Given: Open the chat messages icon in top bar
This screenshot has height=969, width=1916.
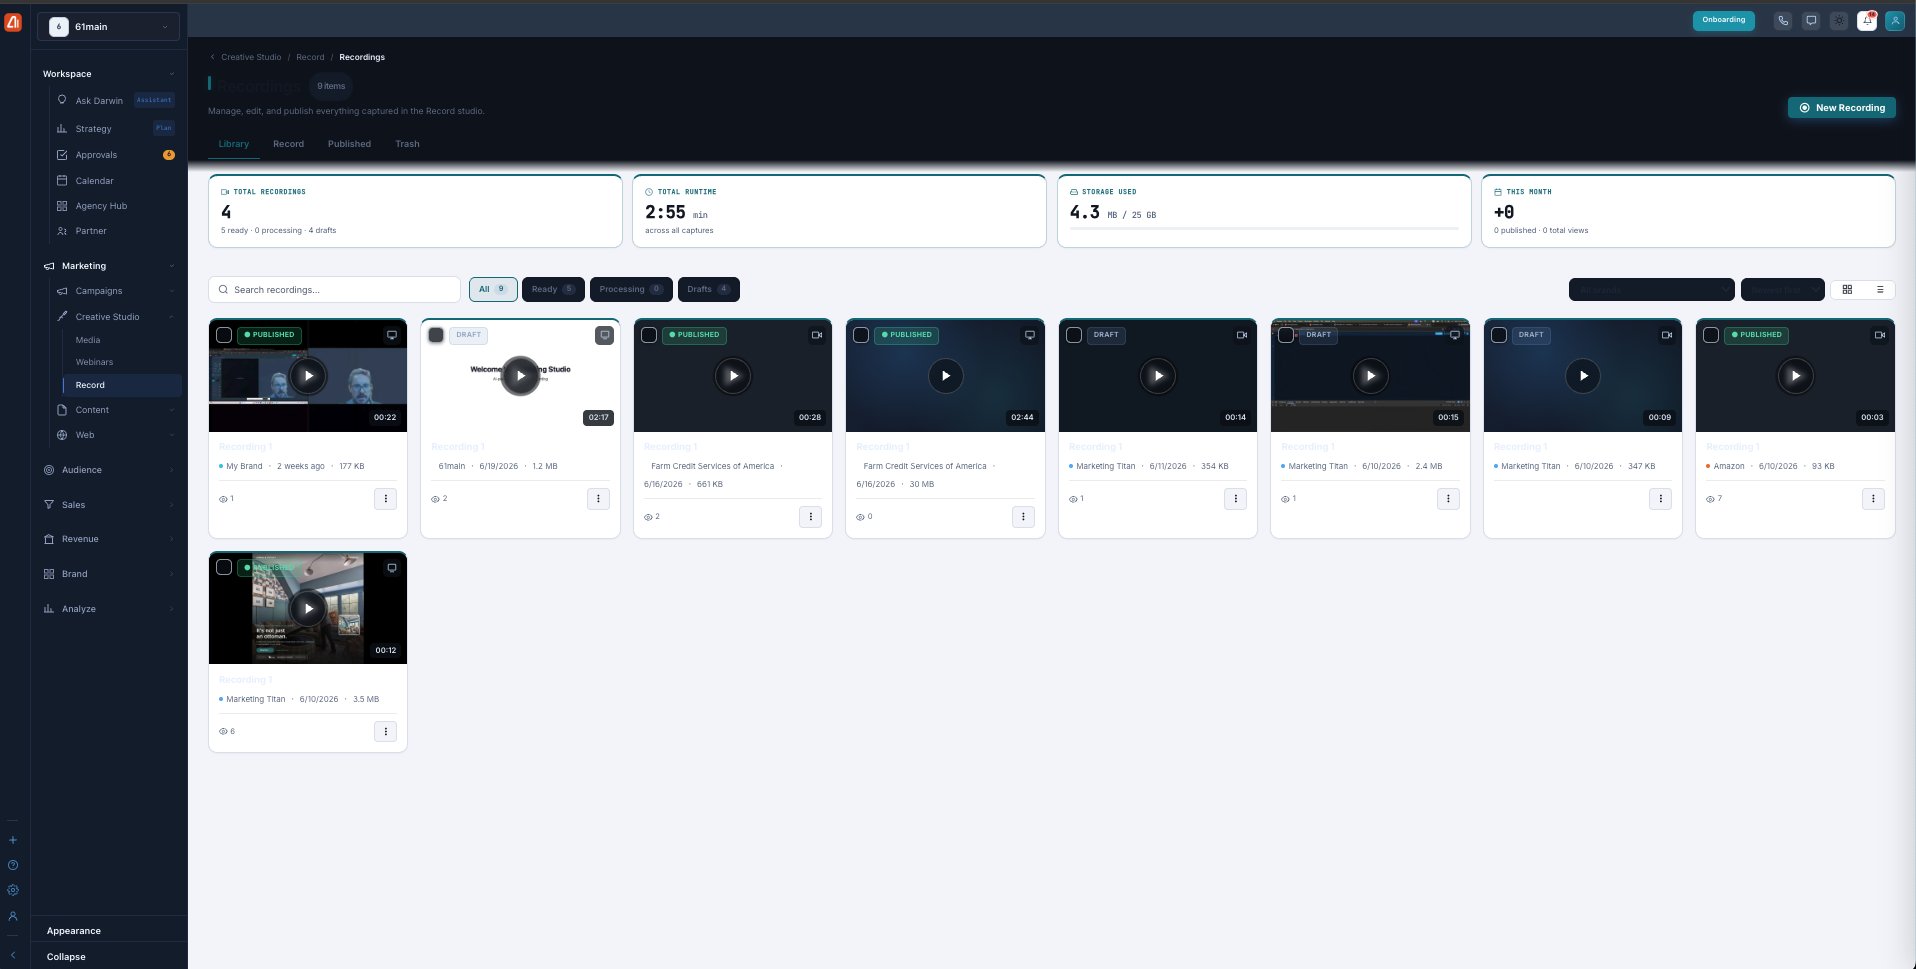Looking at the screenshot, I should coord(1811,21).
